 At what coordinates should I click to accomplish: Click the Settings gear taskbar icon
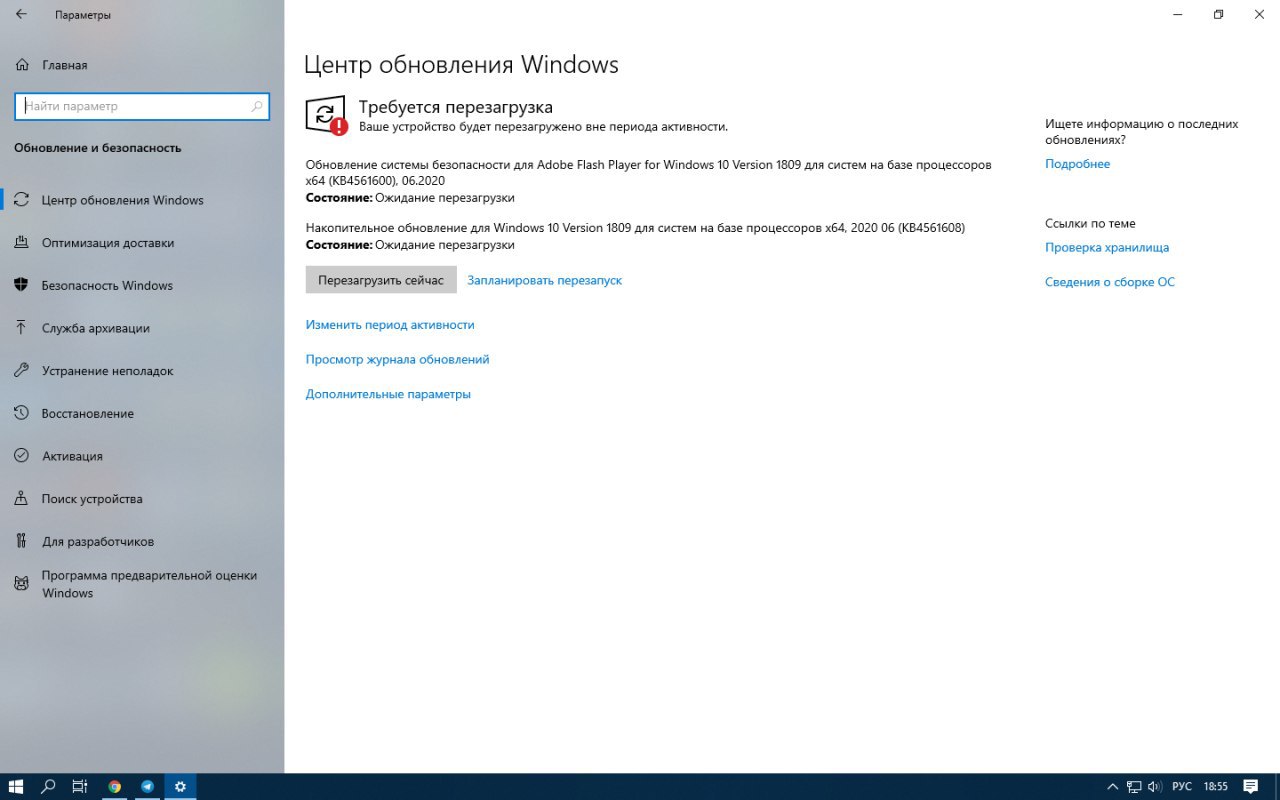(x=180, y=787)
